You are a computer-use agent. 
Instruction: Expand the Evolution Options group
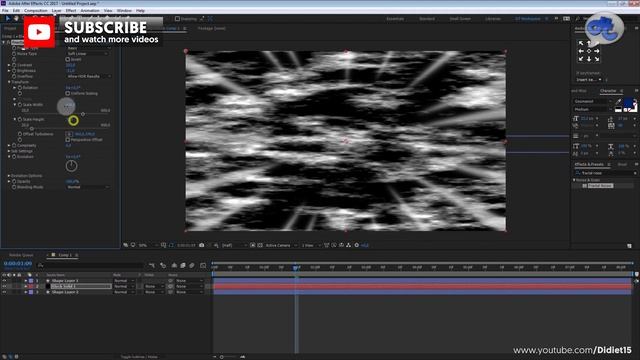tap(9, 176)
